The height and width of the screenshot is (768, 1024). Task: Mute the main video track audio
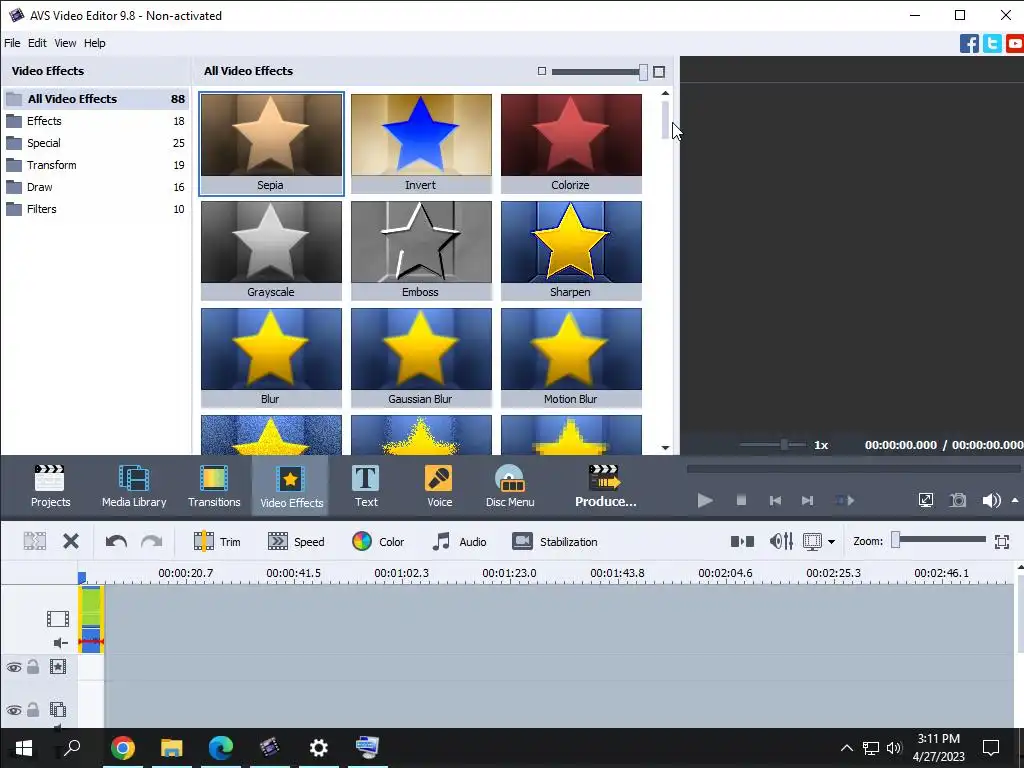click(x=61, y=643)
